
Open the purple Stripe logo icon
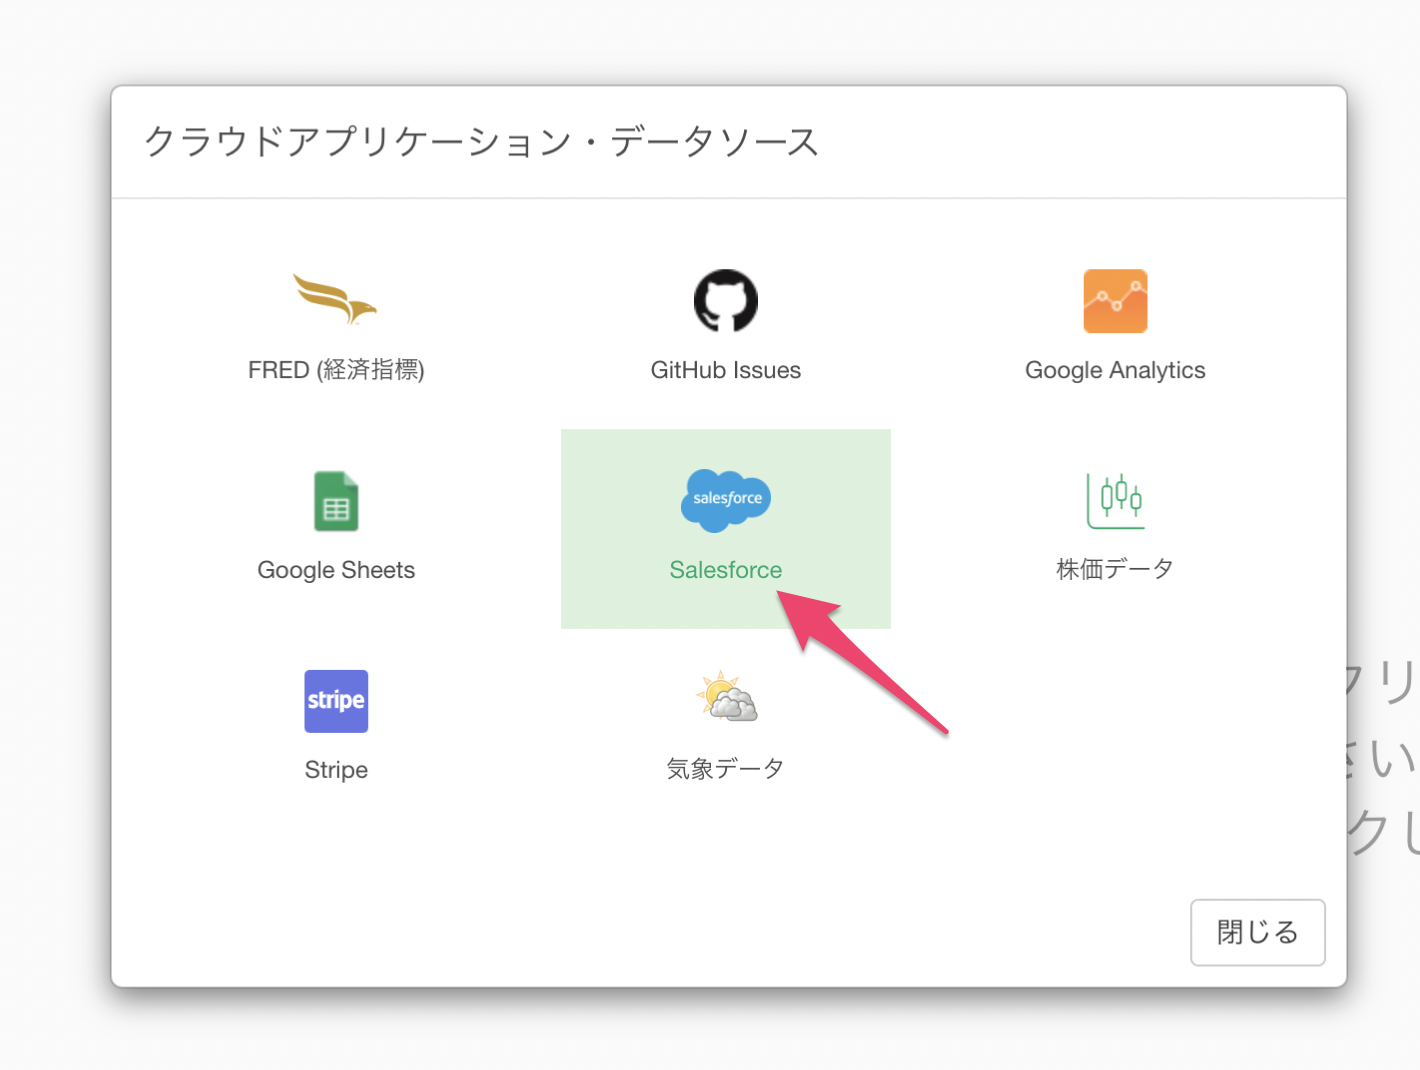click(x=336, y=701)
